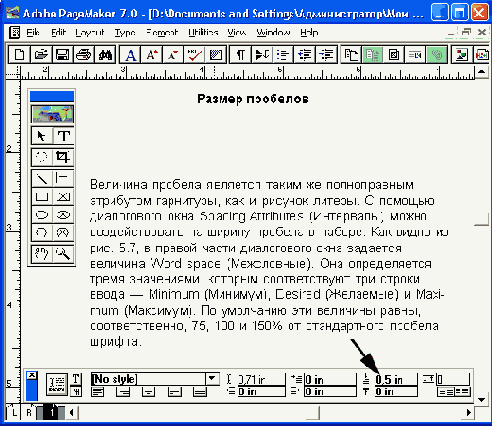Click the spell check icon
The image size is (492, 426).
click(x=194, y=54)
